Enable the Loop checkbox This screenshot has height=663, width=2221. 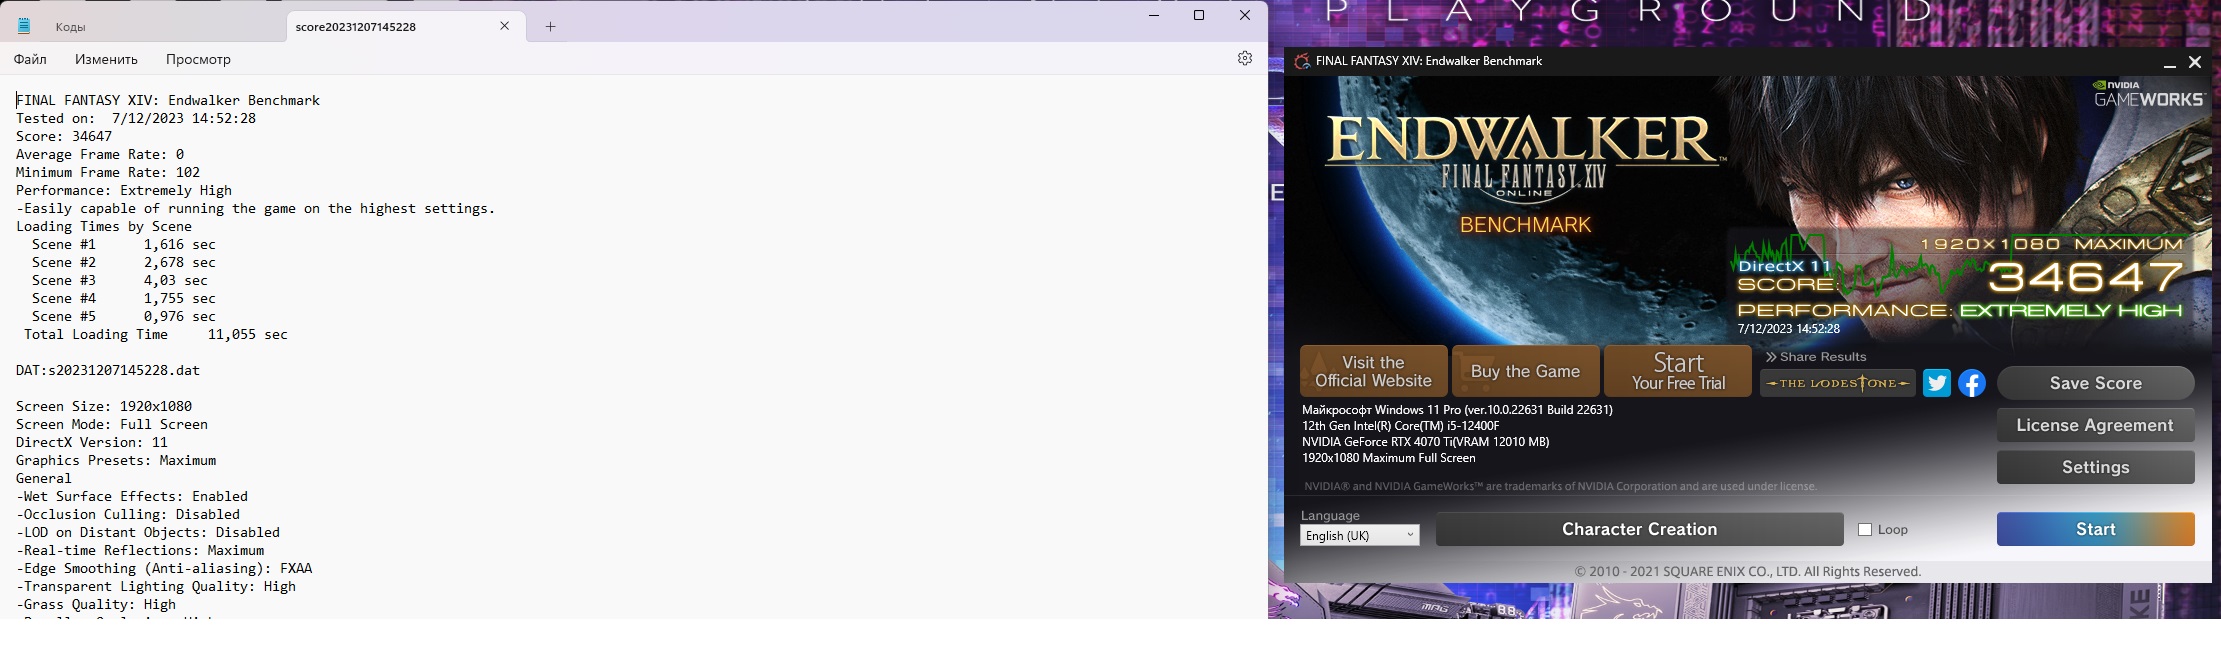1865,530
